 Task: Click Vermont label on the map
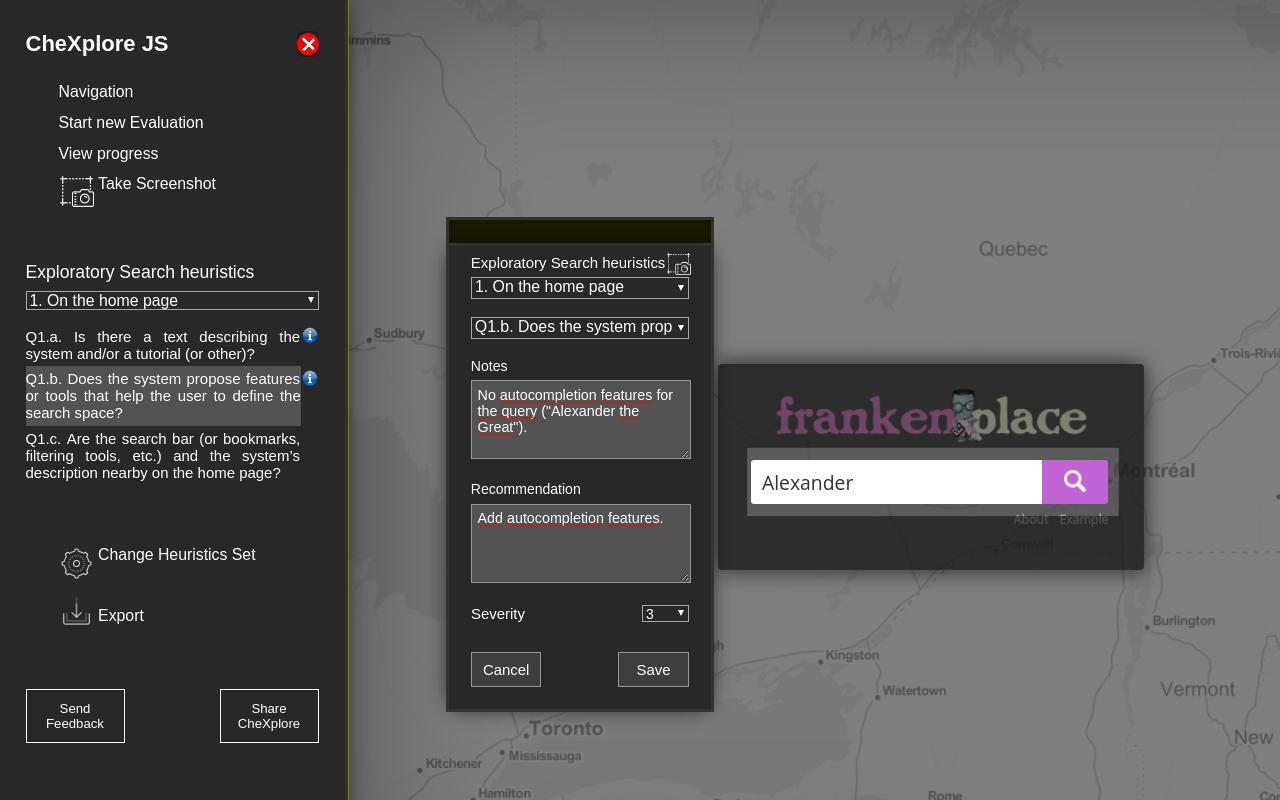pyautogui.click(x=1197, y=689)
